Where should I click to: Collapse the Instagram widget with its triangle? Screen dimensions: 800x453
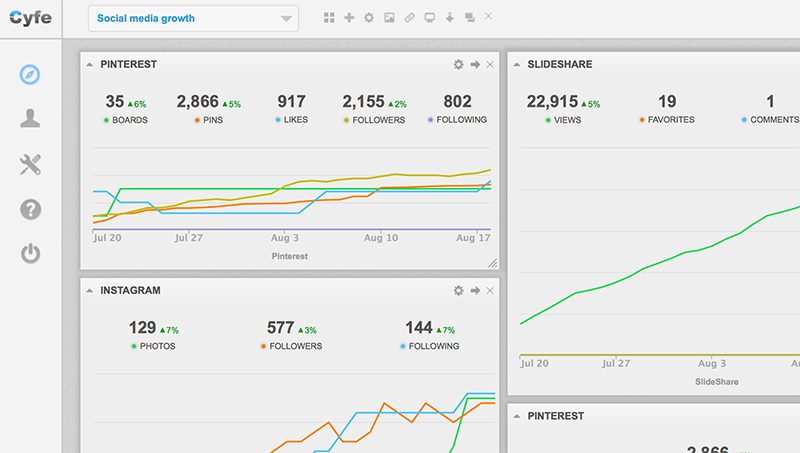(90, 291)
